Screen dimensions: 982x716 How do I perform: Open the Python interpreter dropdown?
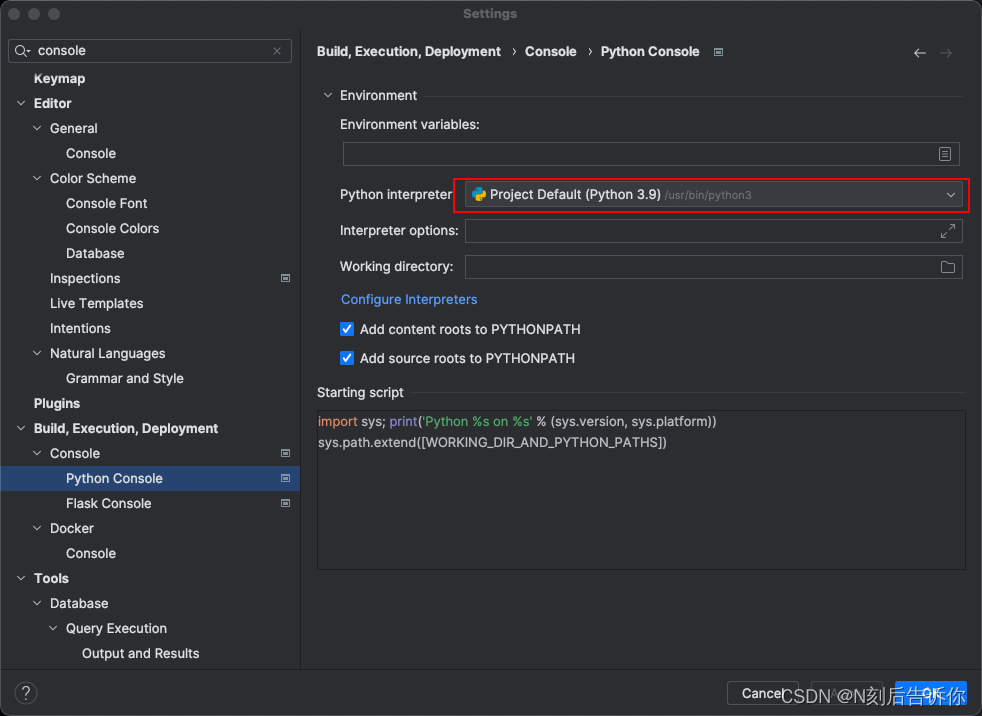tap(714, 195)
